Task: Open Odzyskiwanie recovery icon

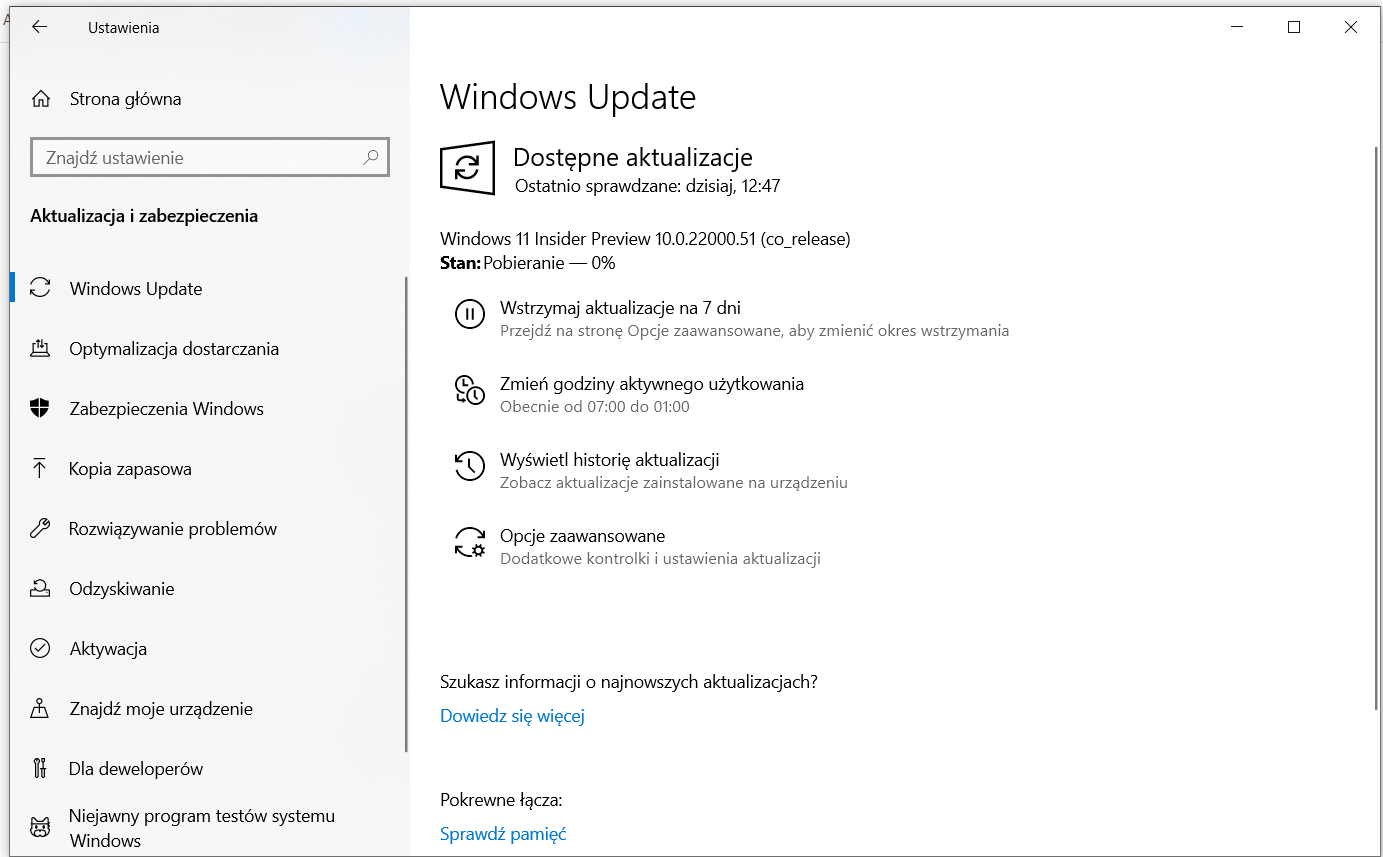Action: (x=40, y=588)
